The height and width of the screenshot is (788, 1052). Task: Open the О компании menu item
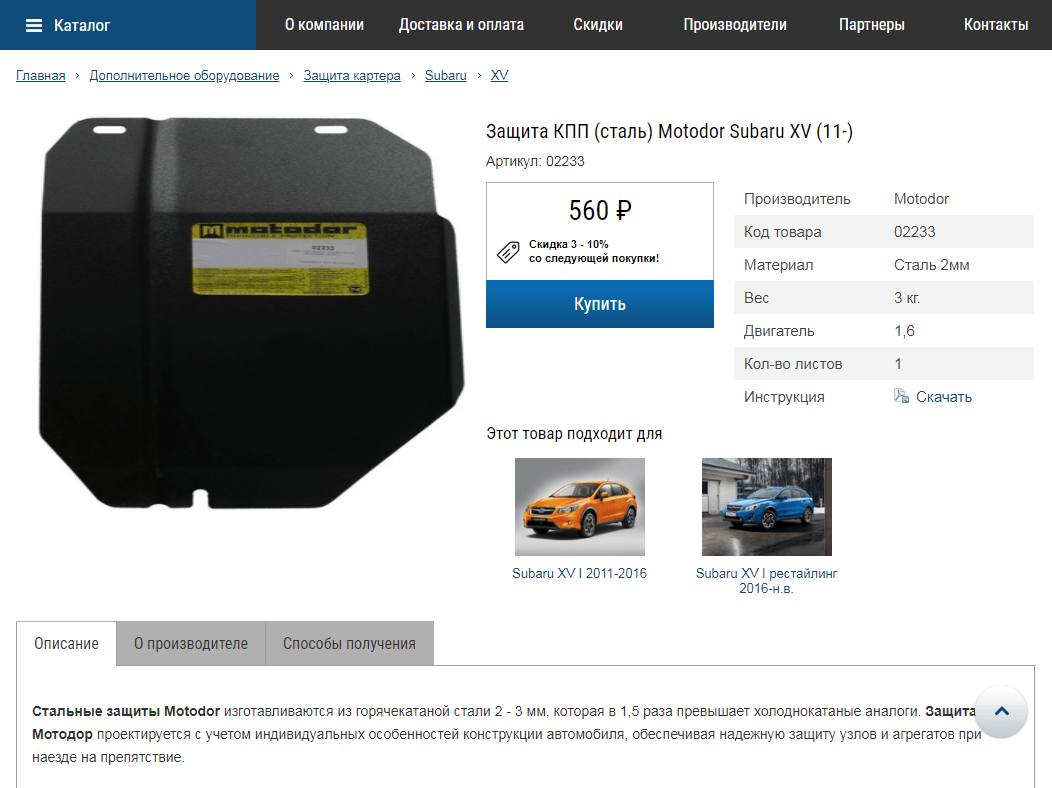tap(324, 25)
